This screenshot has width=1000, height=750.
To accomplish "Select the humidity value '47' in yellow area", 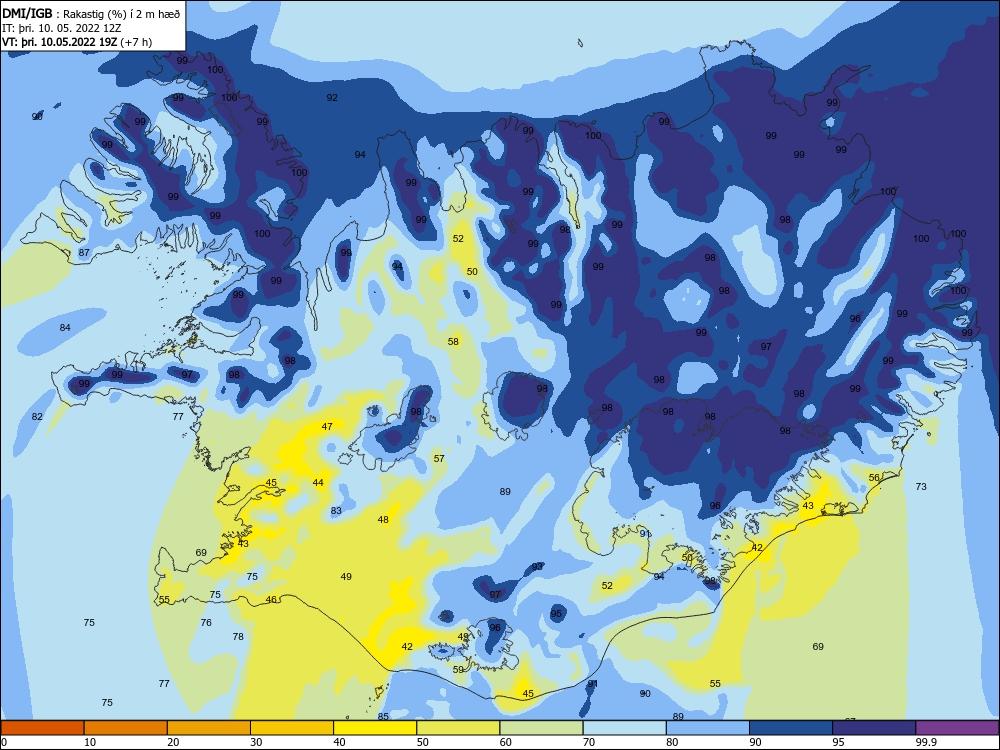I will tap(327, 427).
